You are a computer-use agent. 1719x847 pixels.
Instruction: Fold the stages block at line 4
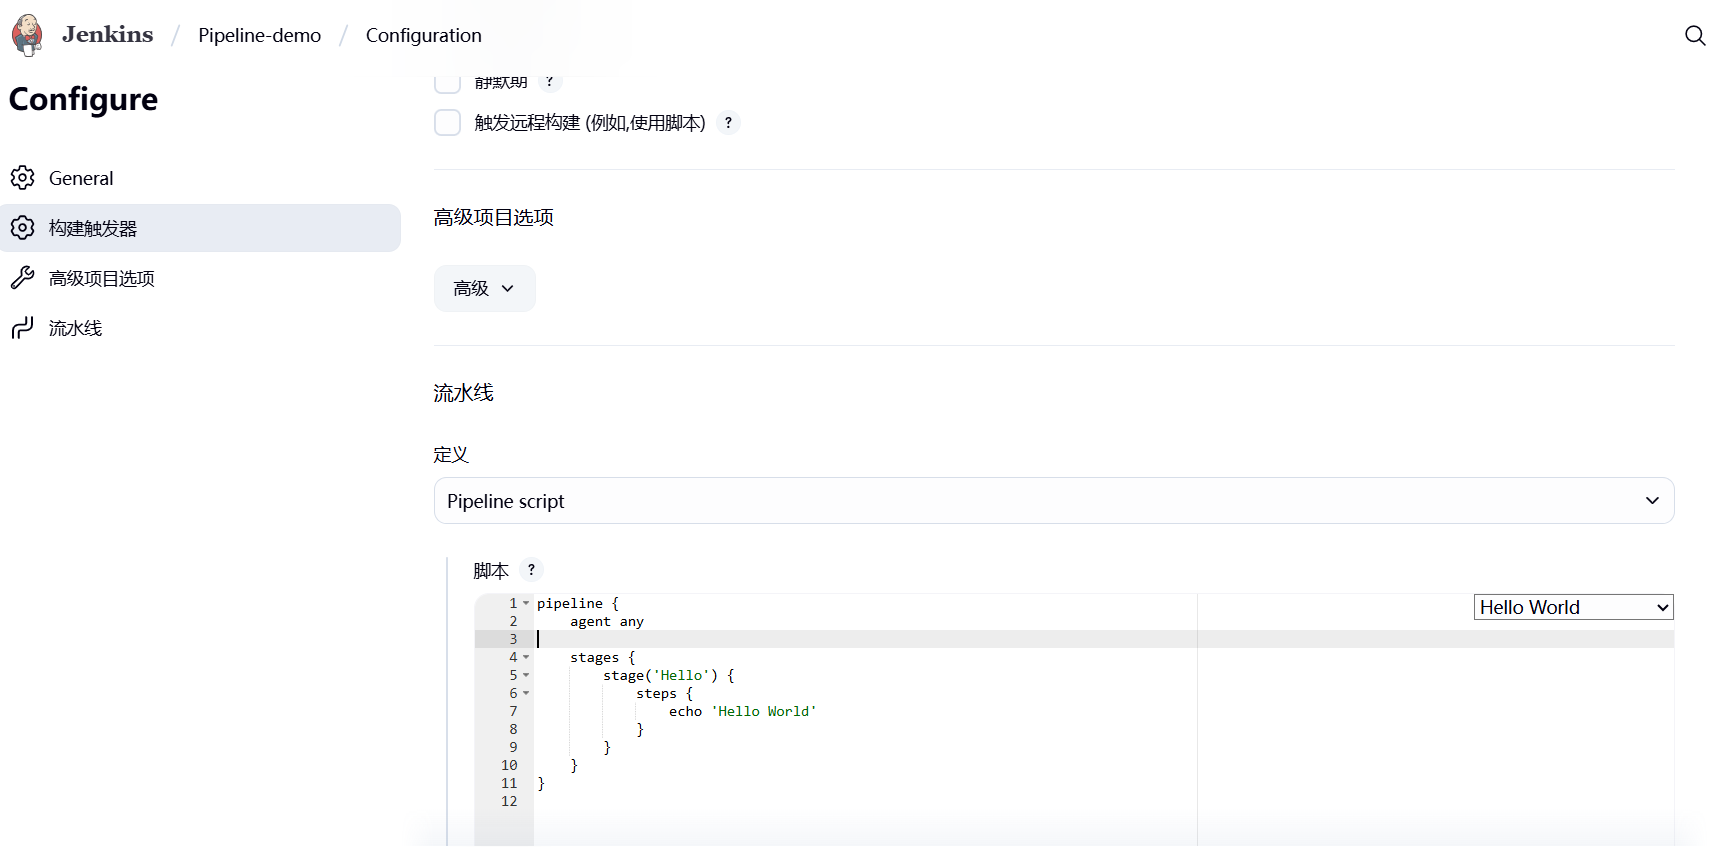pos(526,657)
